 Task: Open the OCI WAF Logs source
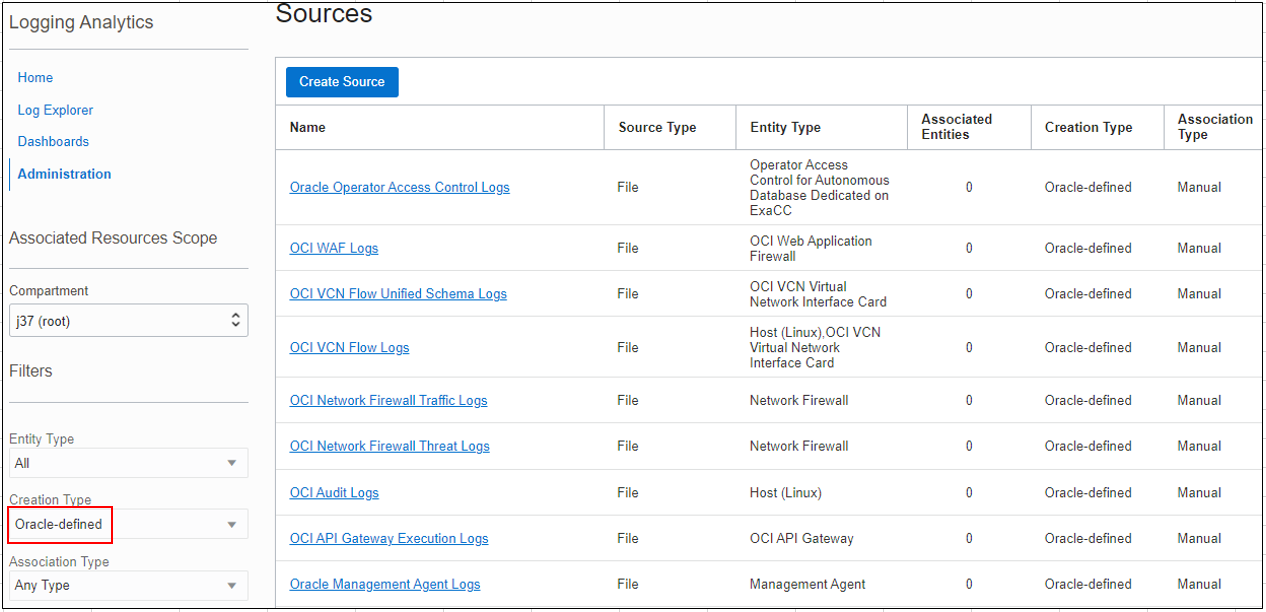tap(334, 248)
